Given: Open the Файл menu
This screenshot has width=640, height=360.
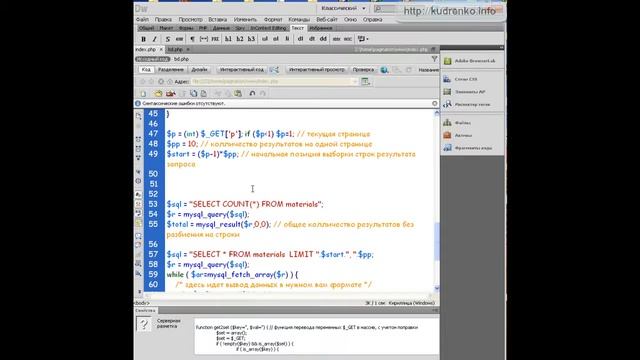Looking at the screenshot, I should [142, 19].
